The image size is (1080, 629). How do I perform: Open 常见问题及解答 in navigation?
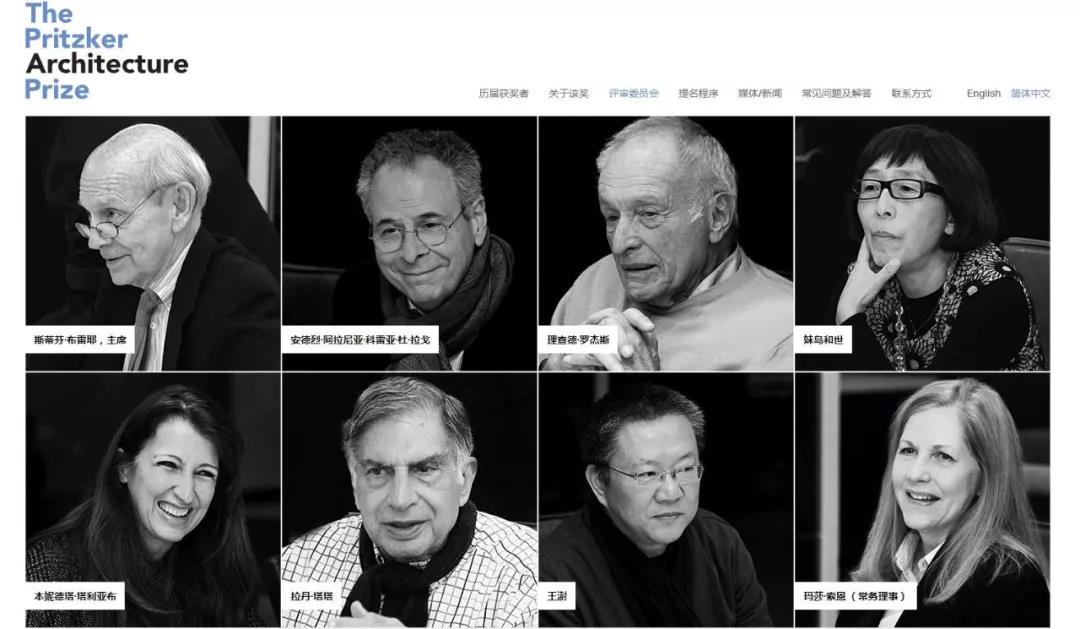(836, 93)
